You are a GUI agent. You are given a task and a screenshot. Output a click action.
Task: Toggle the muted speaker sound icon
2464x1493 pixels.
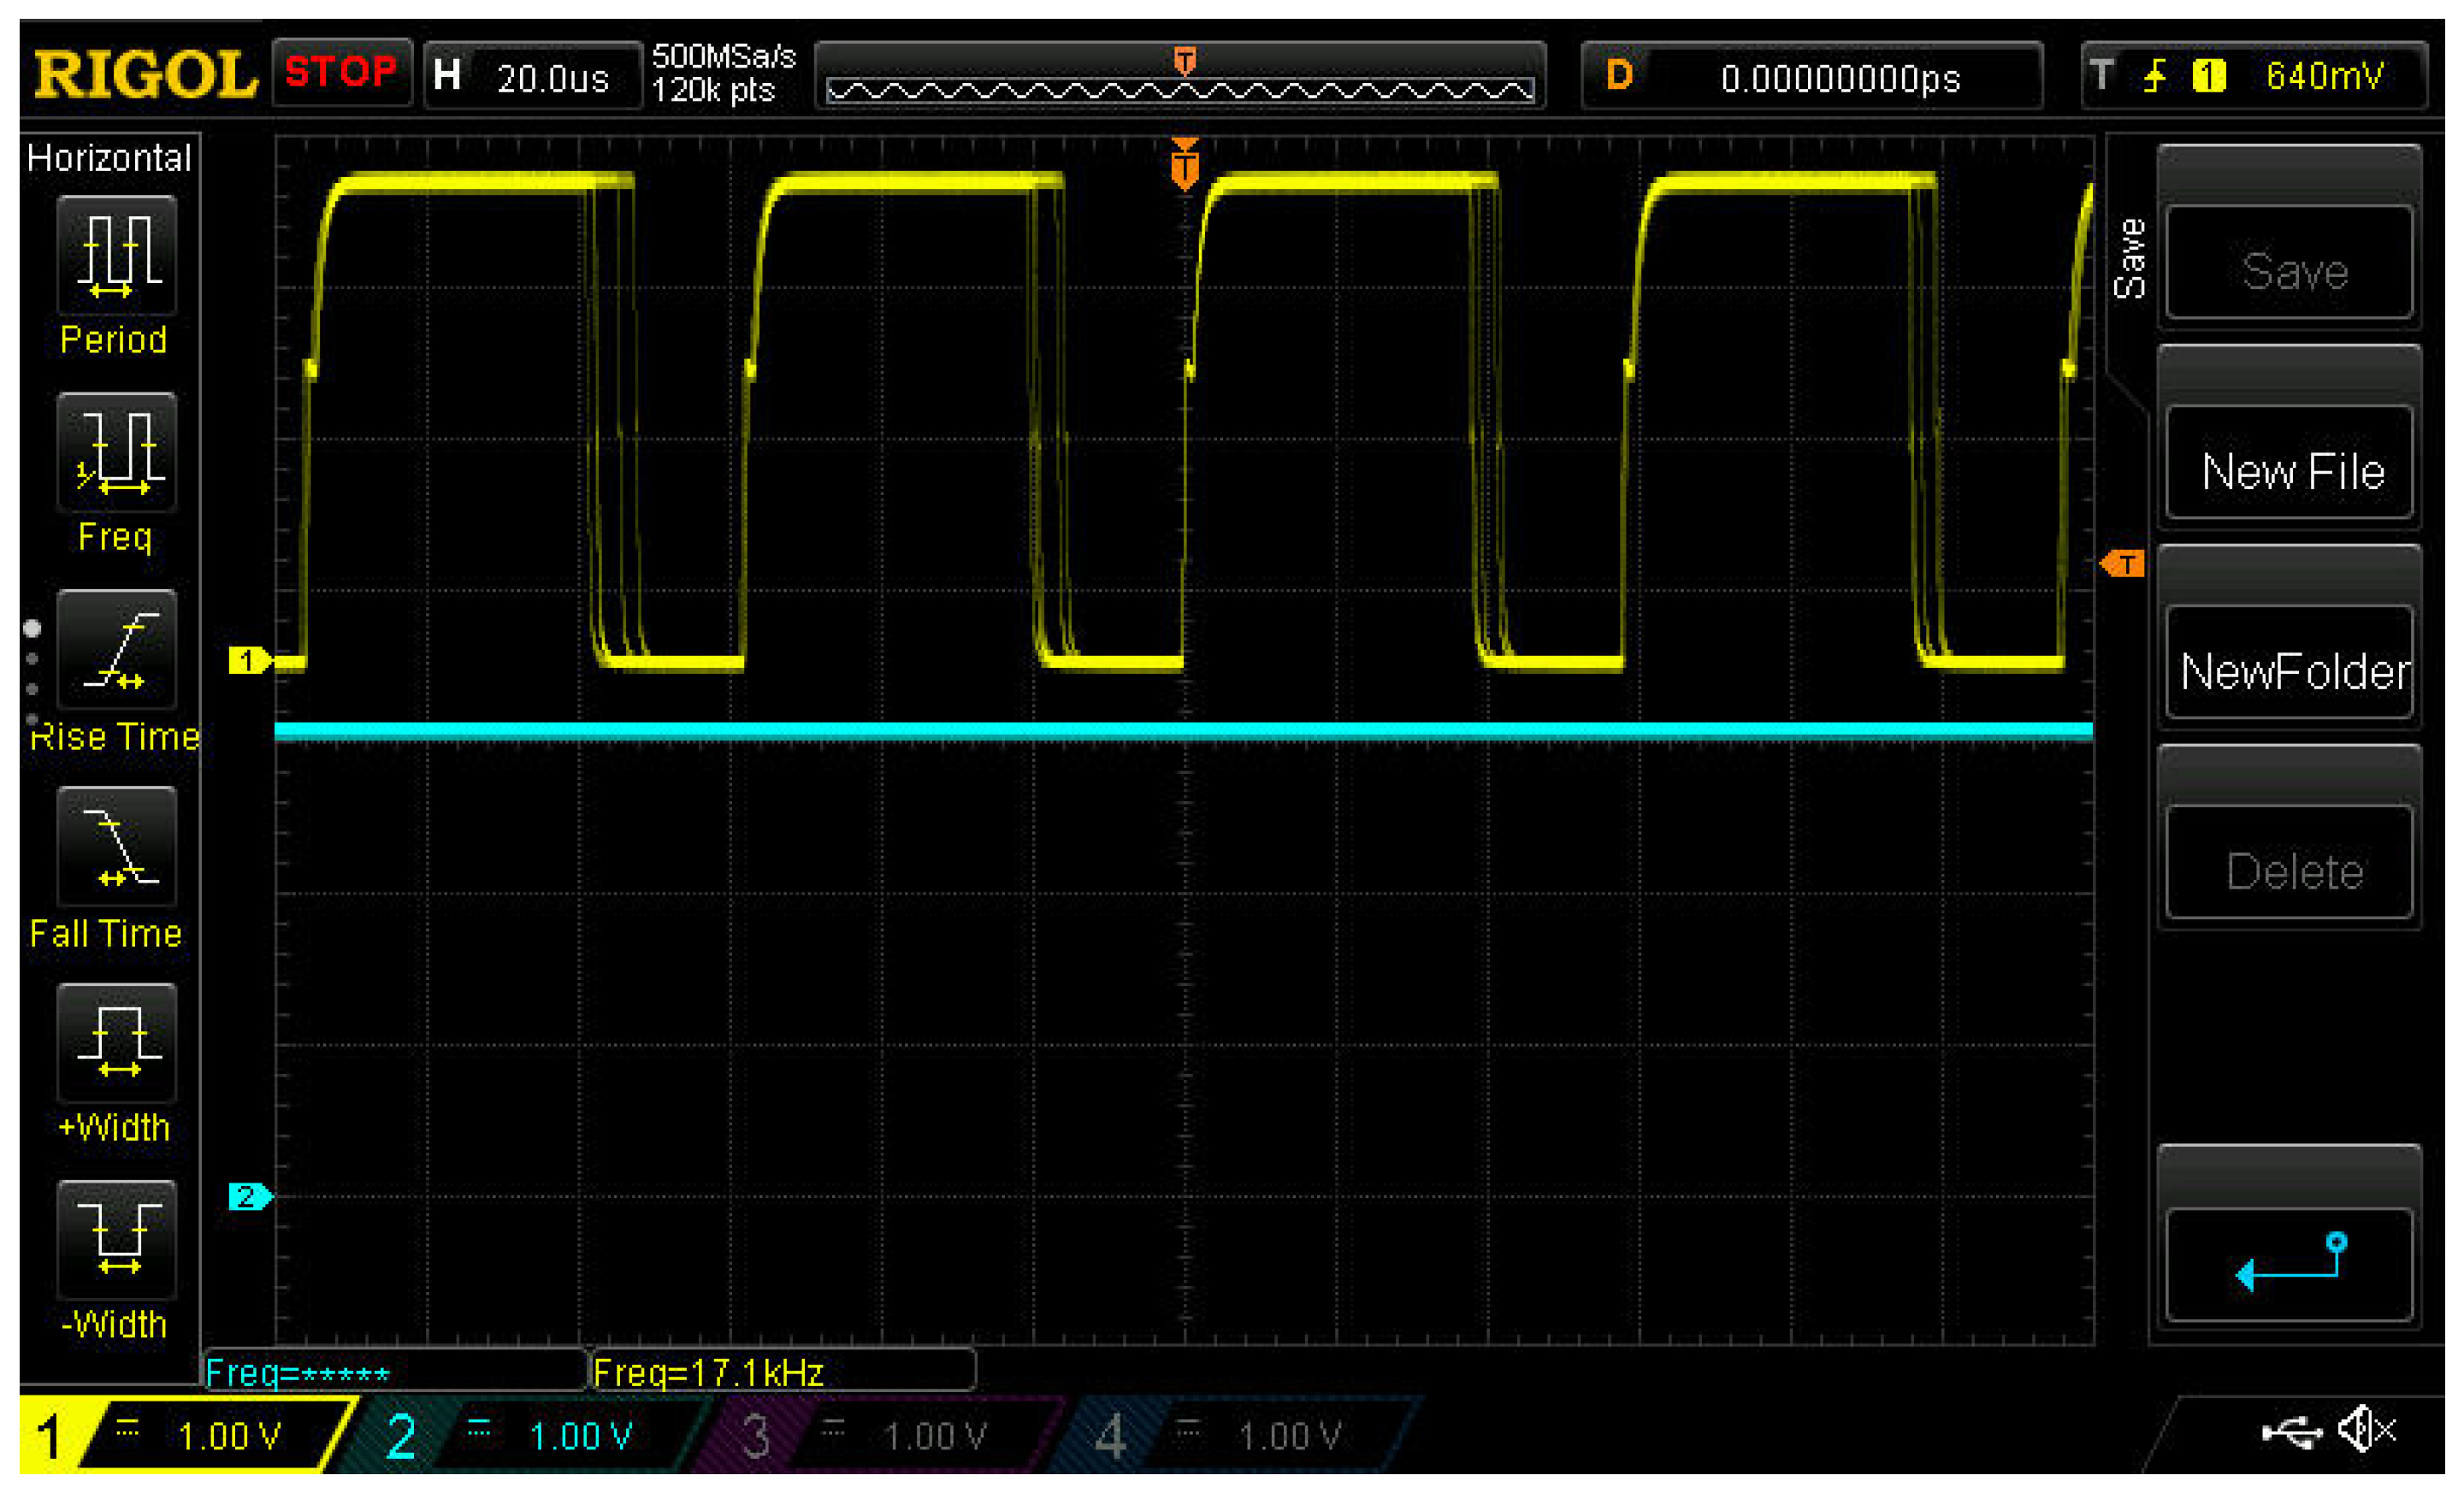click(2366, 1430)
